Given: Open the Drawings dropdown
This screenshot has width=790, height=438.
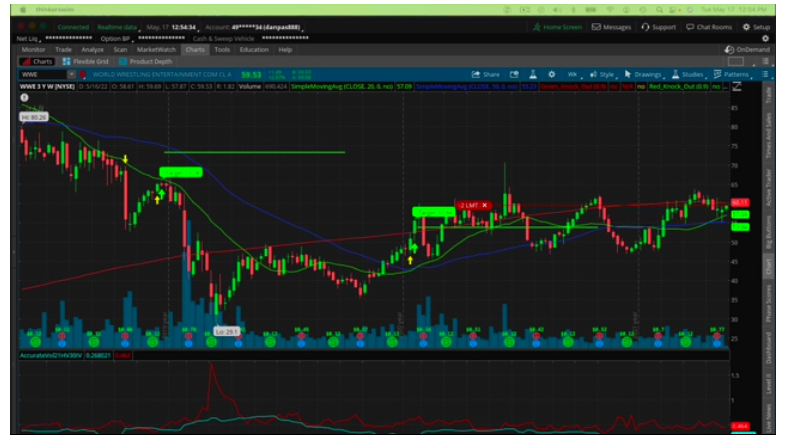Looking at the screenshot, I should click(644, 75).
